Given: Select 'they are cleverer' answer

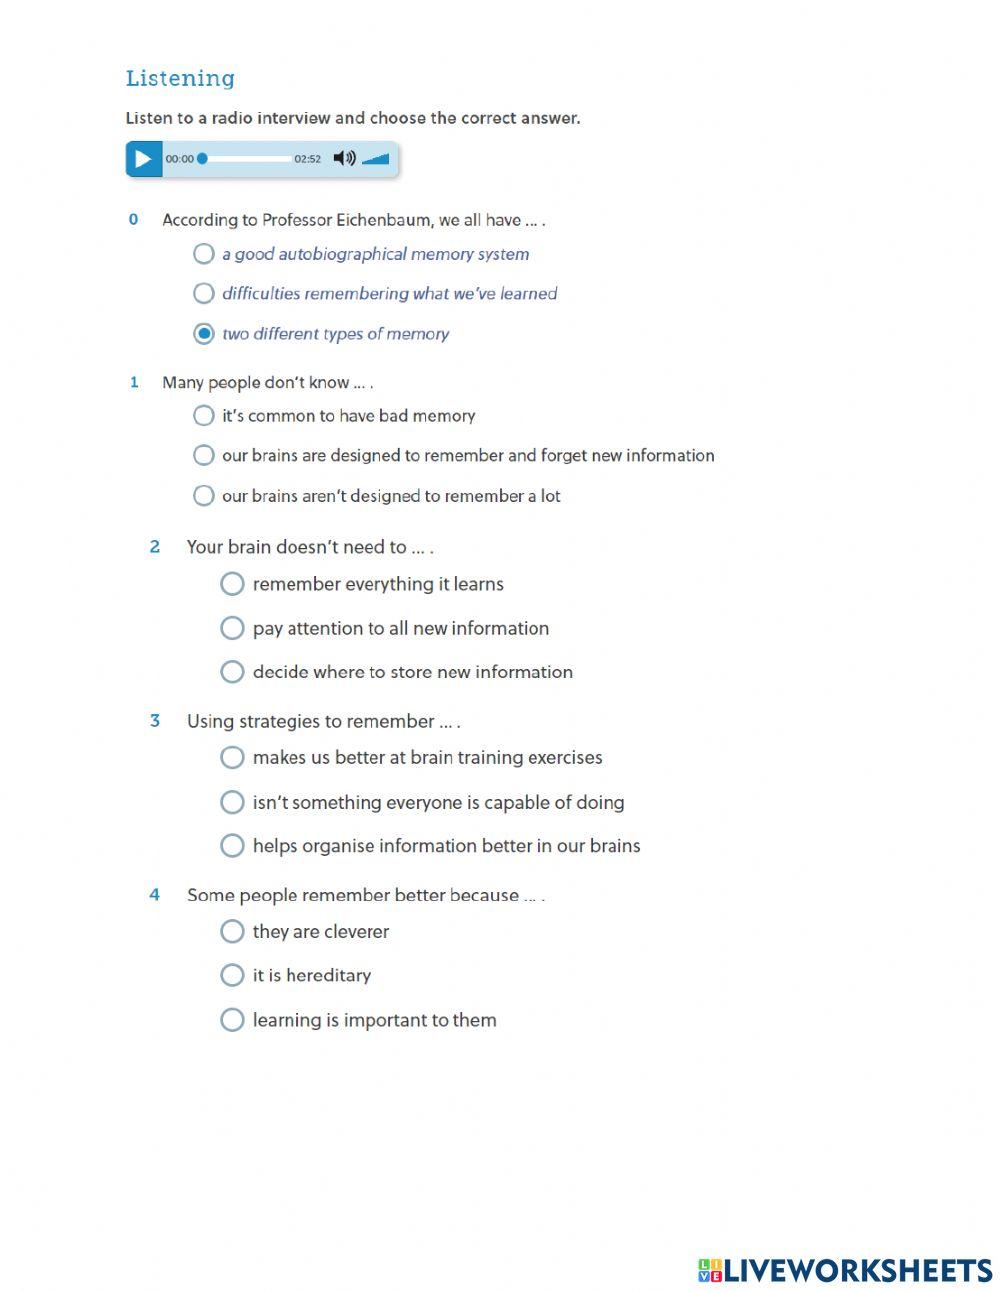Looking at the screenshot, I should [x=232, y=932].
